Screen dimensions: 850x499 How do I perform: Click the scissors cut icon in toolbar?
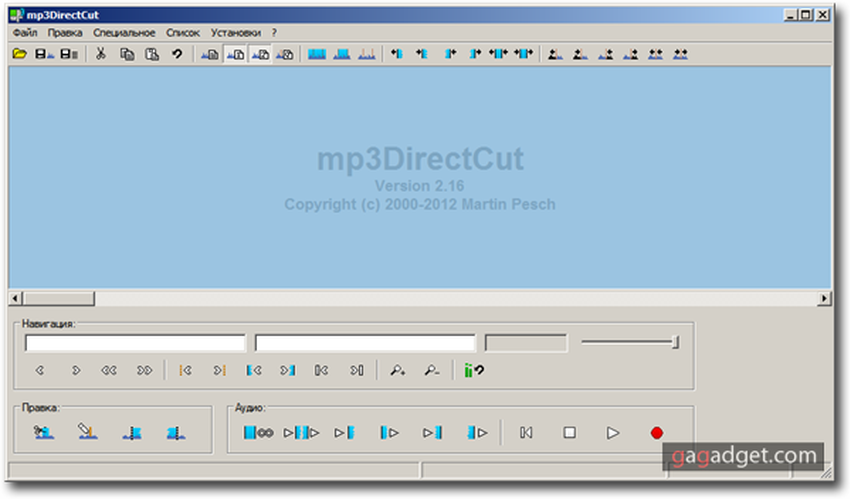click(100, 54)
